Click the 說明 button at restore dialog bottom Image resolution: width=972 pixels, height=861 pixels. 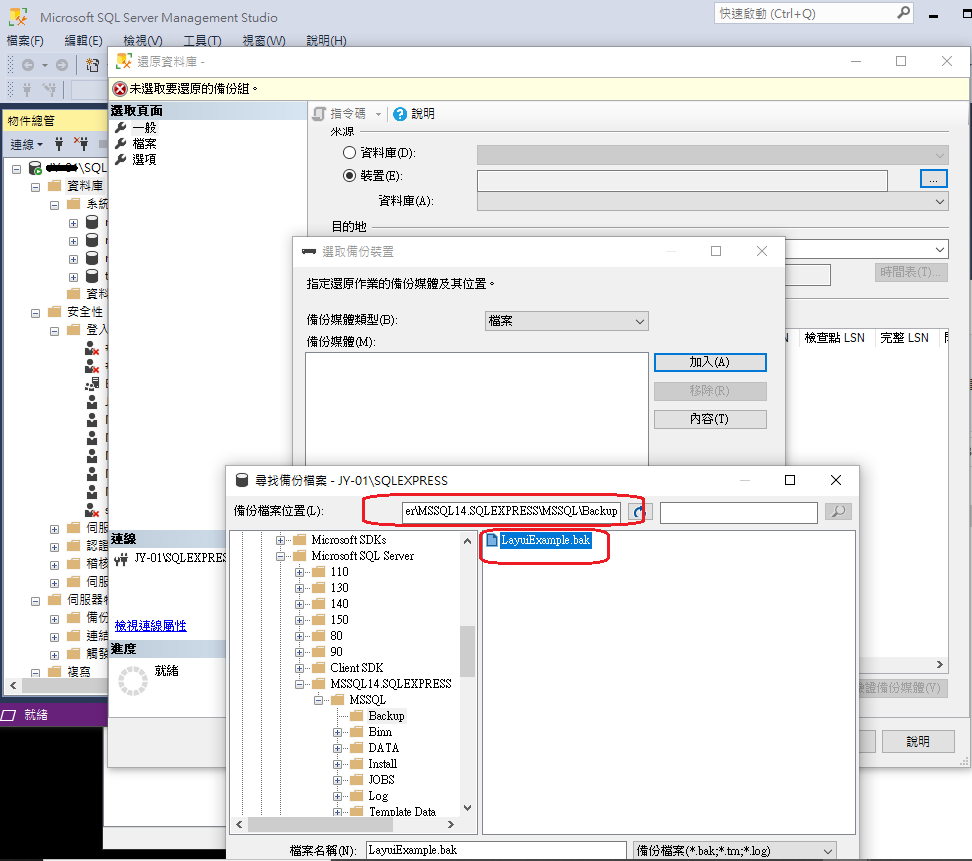pos(918,741)
